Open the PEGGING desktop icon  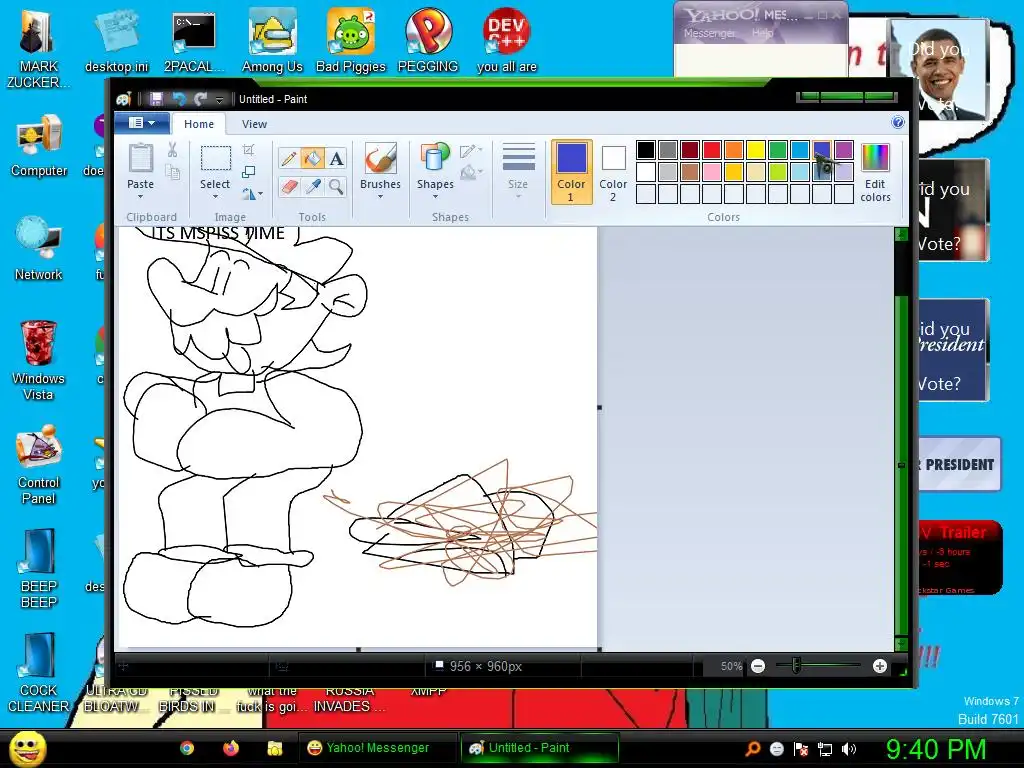click(428, 40)
